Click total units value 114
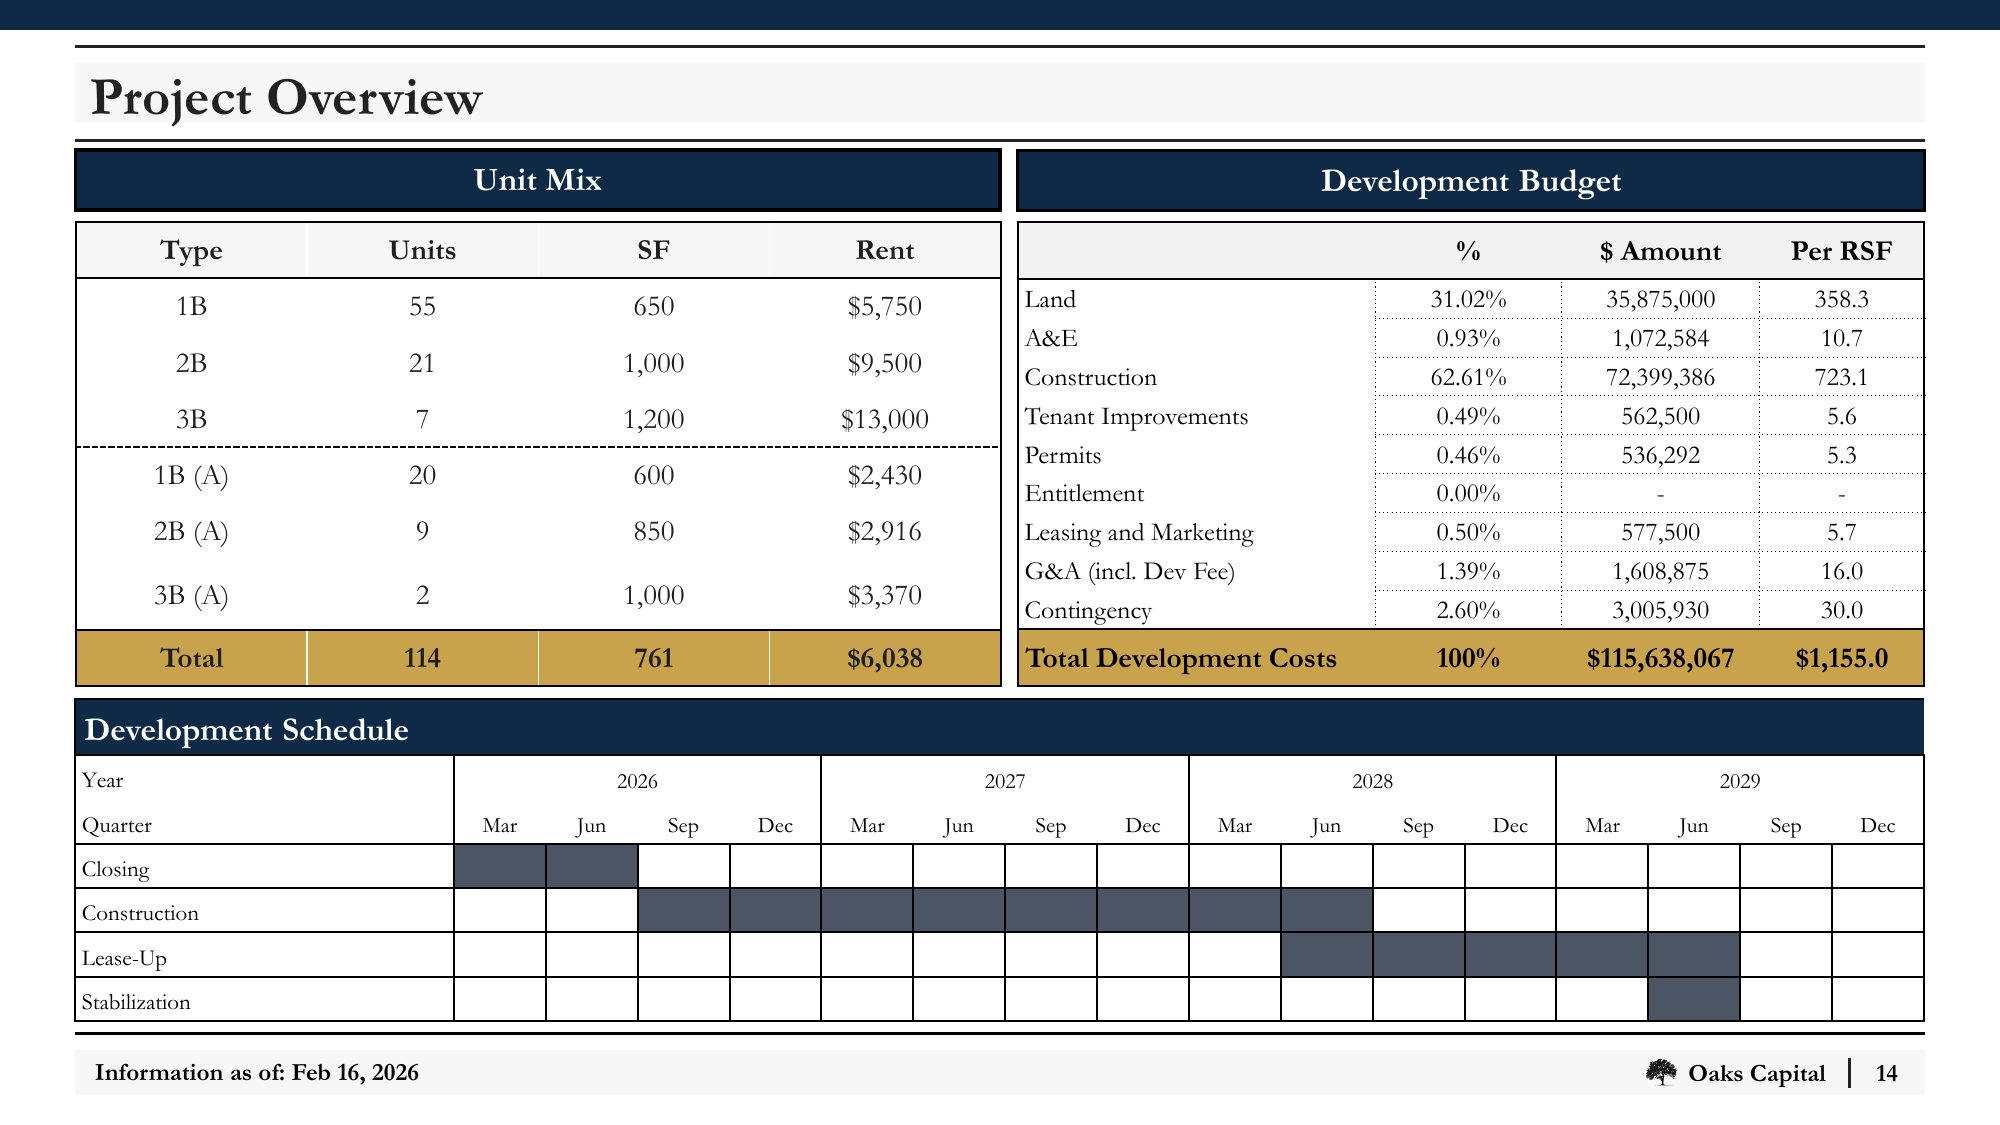Screen dimensions: 2000x1125 tap(422, 658)
